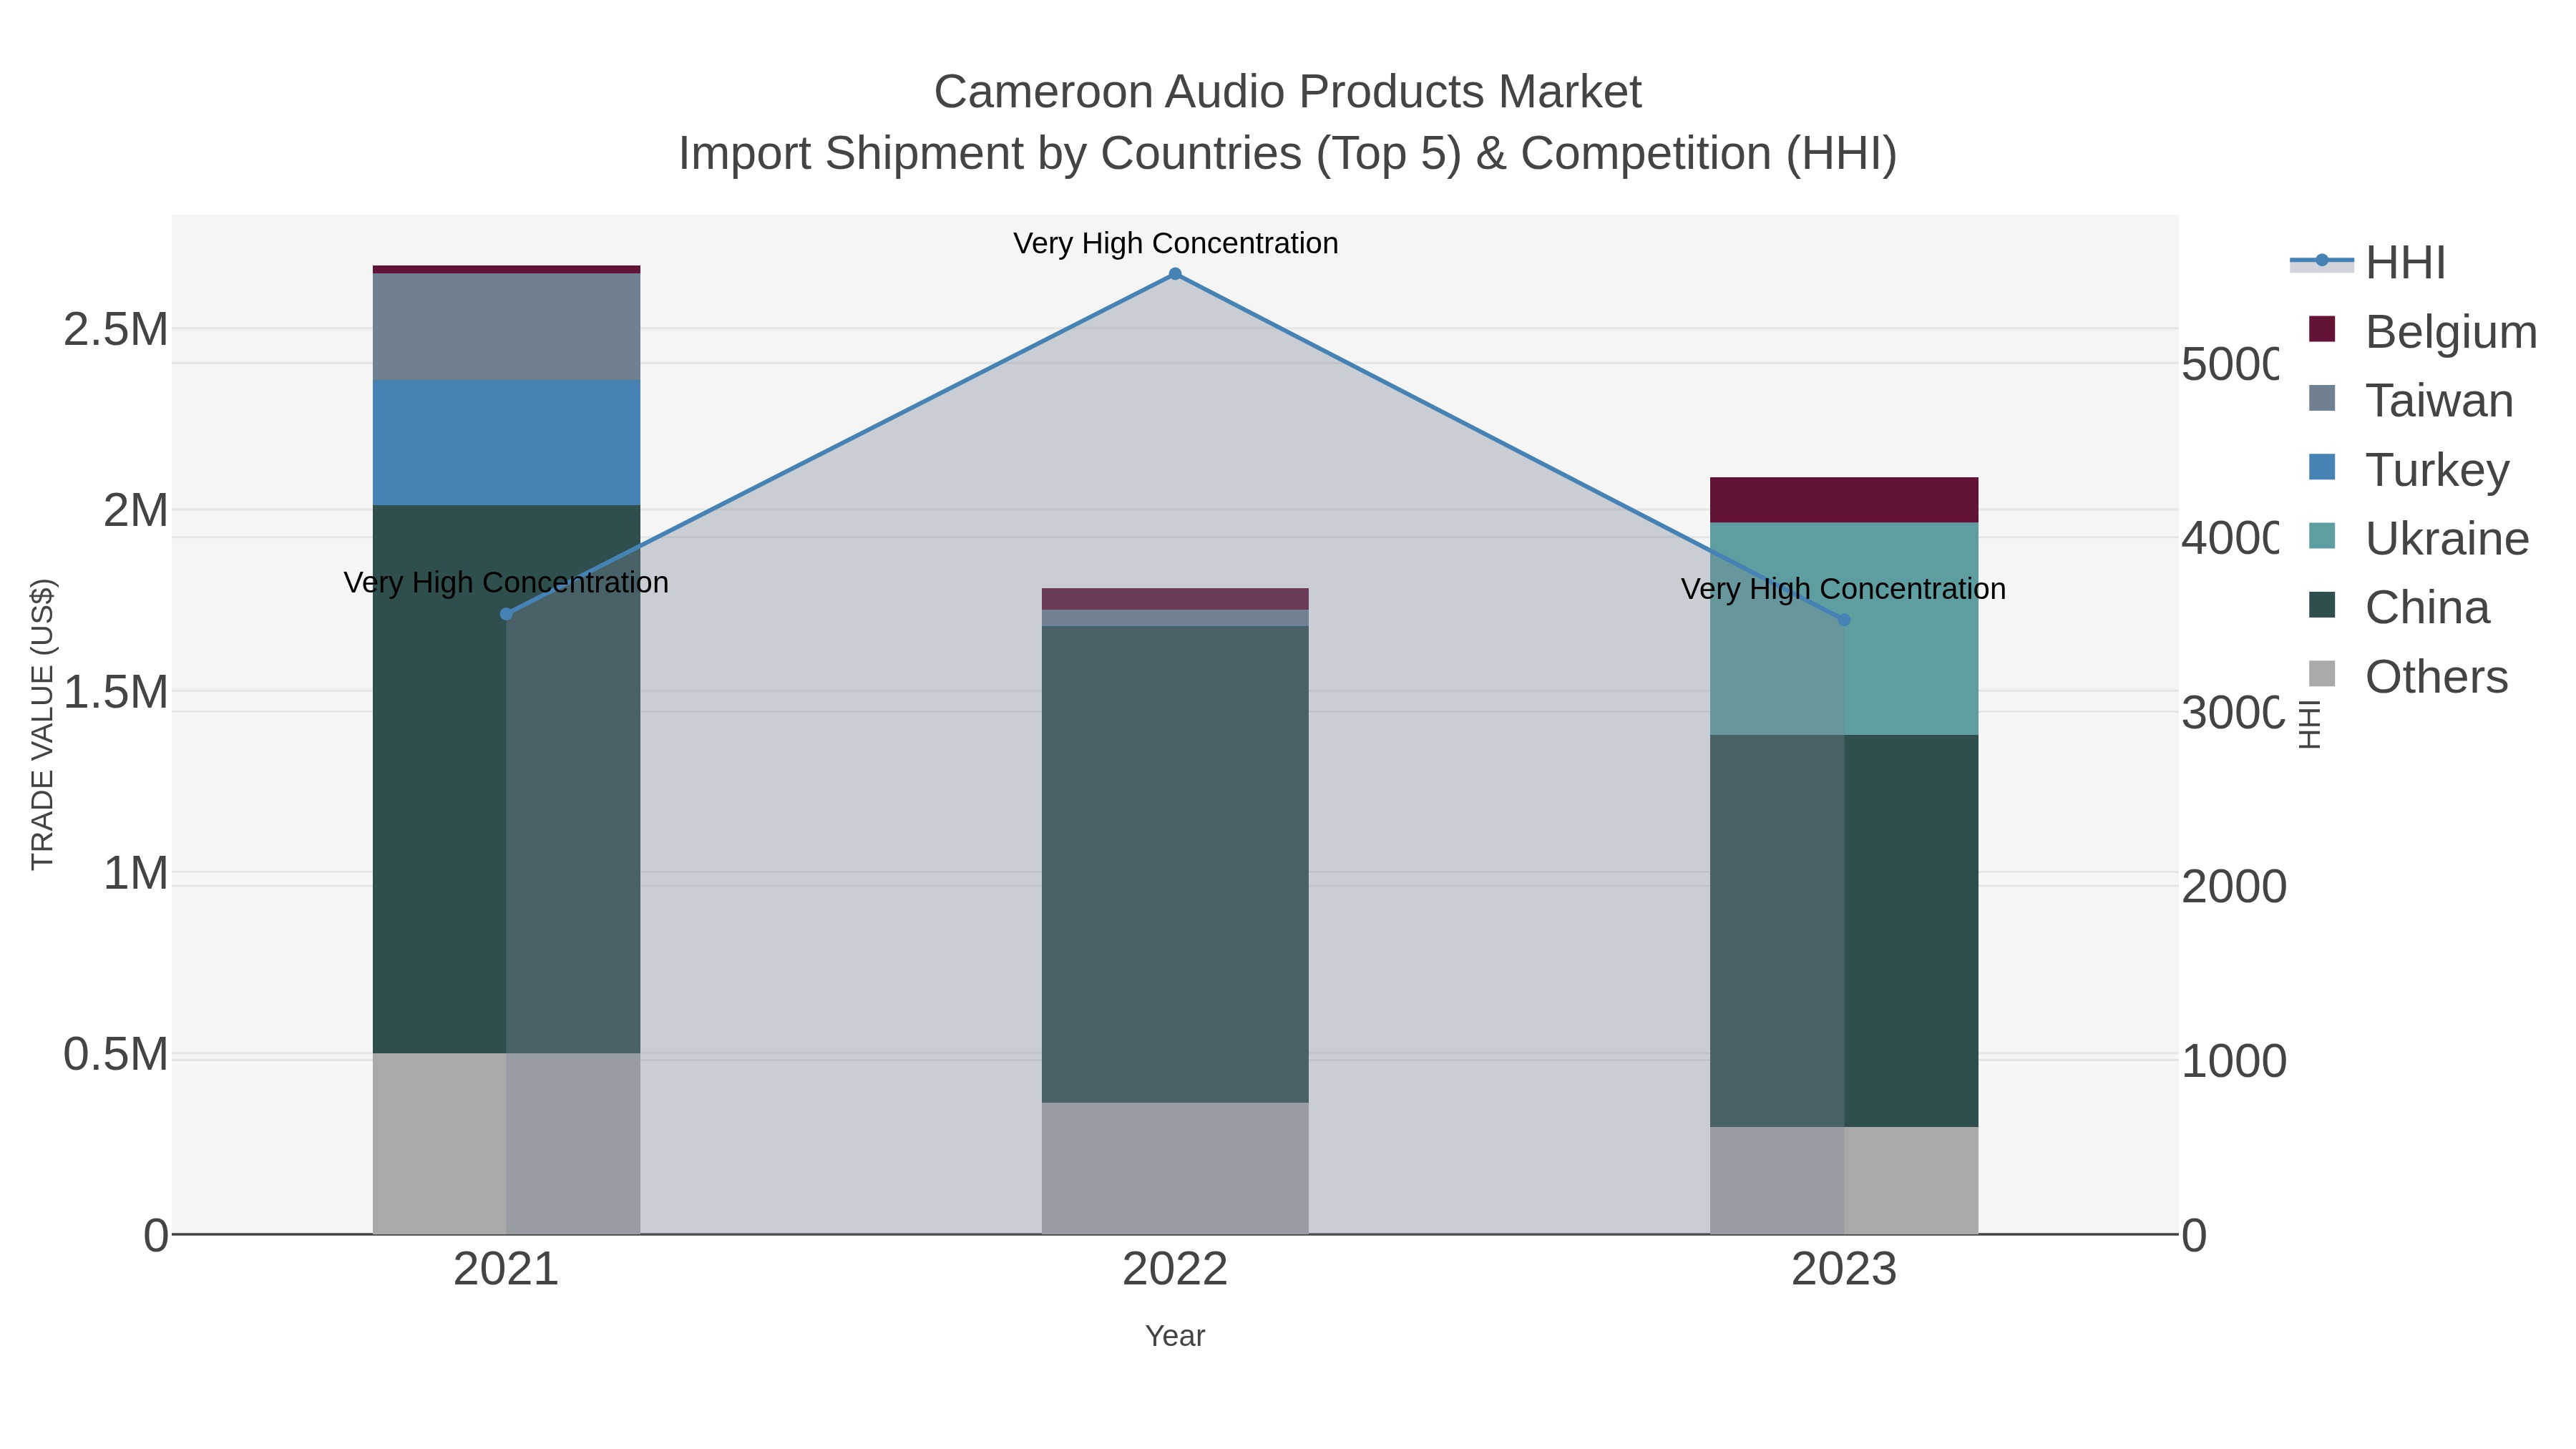Click the HHI data point for 2022
The width and height of the screenshot is (2576, 1449).
(x=1175, y=274)
